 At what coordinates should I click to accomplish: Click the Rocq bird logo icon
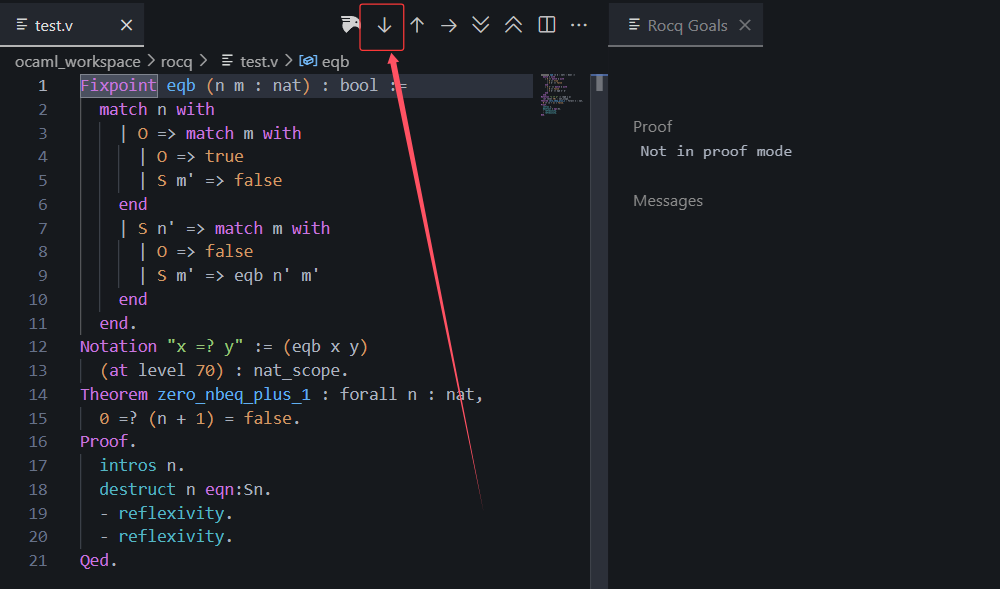click(350, 25)
